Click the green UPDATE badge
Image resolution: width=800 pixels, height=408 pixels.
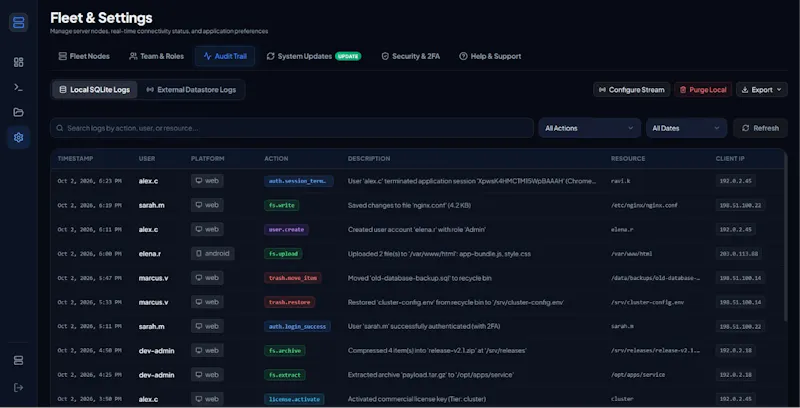tap(348, 56)
